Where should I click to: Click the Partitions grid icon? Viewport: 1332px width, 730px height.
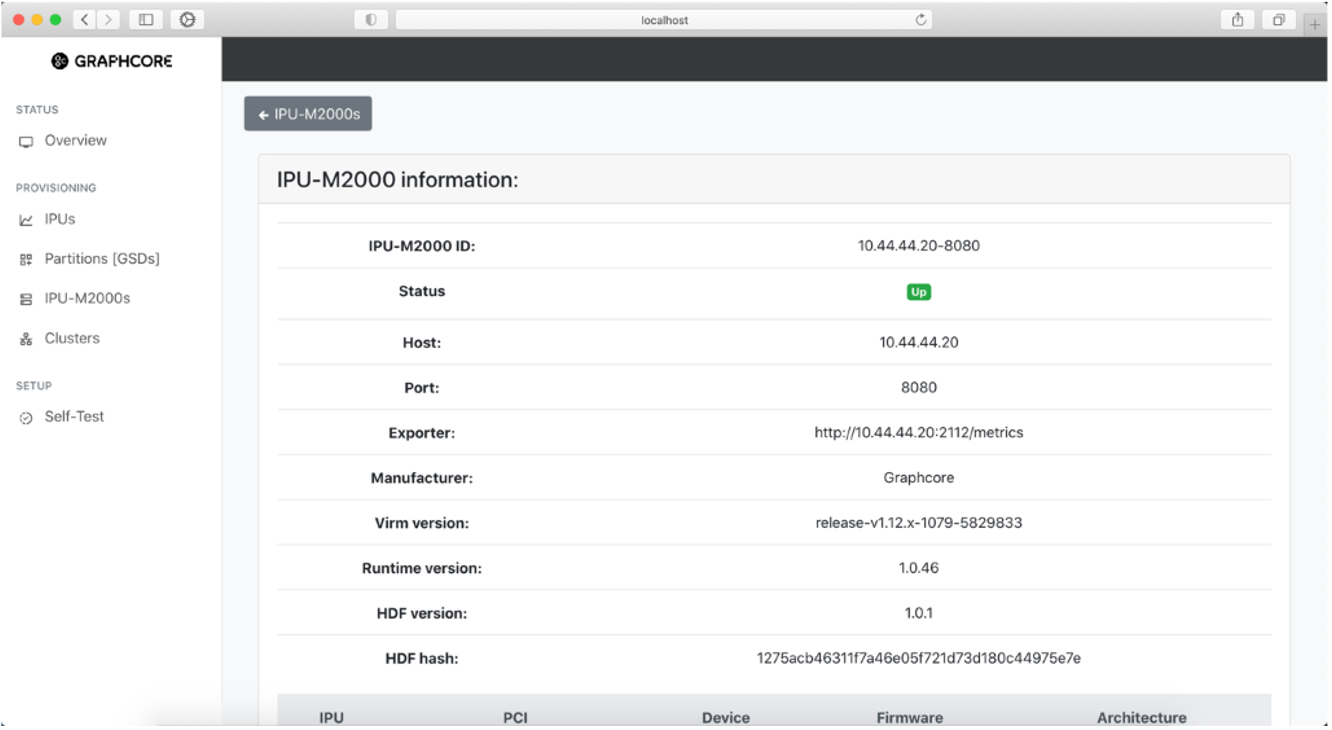26,260
